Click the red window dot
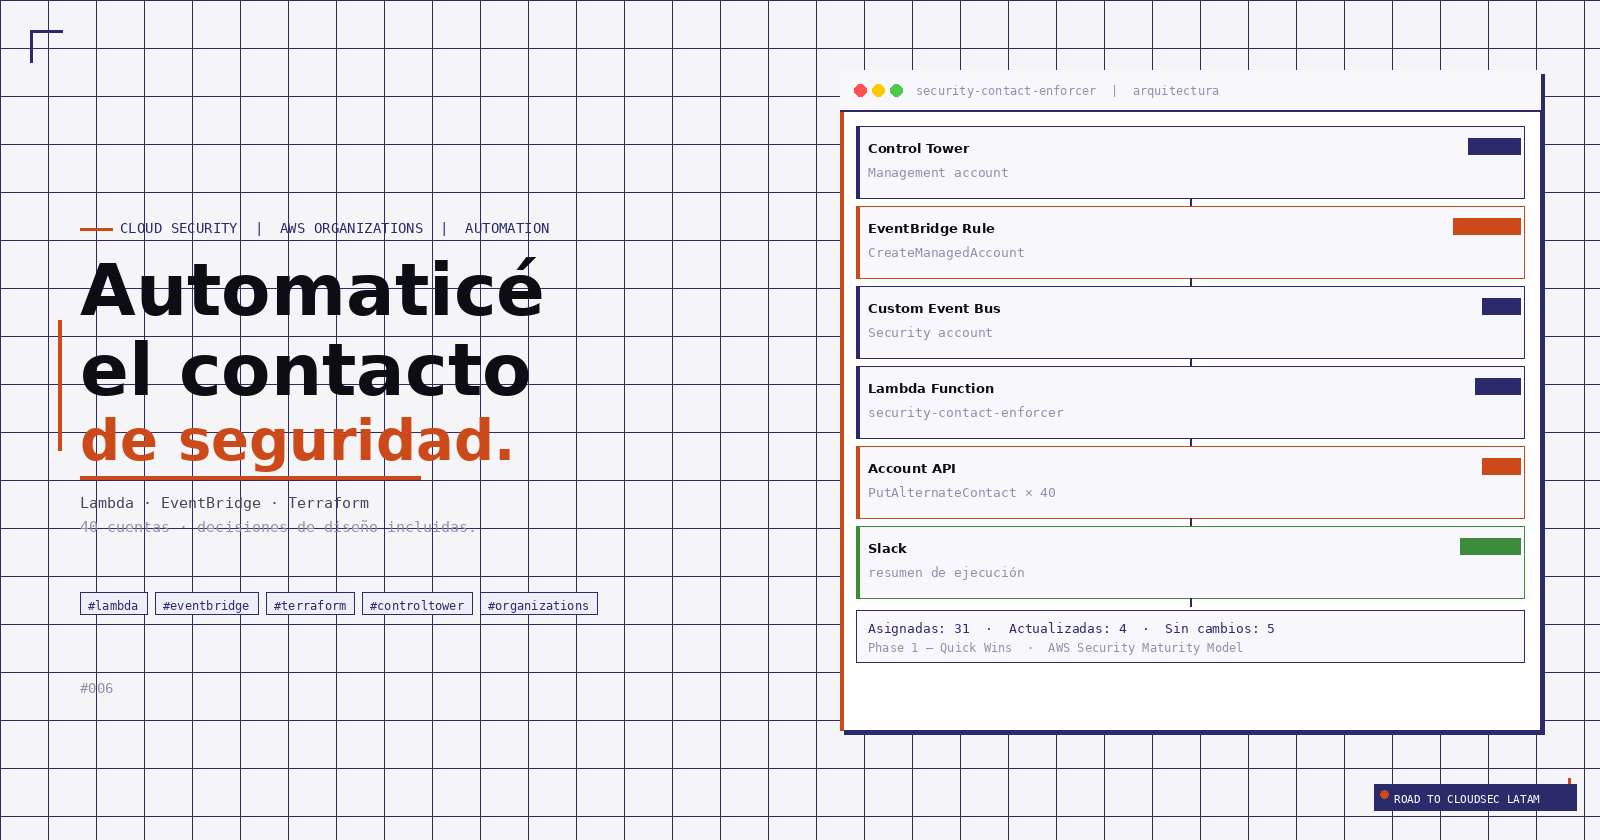This screenshot has height=840, width=1600. tap(860, 91)
